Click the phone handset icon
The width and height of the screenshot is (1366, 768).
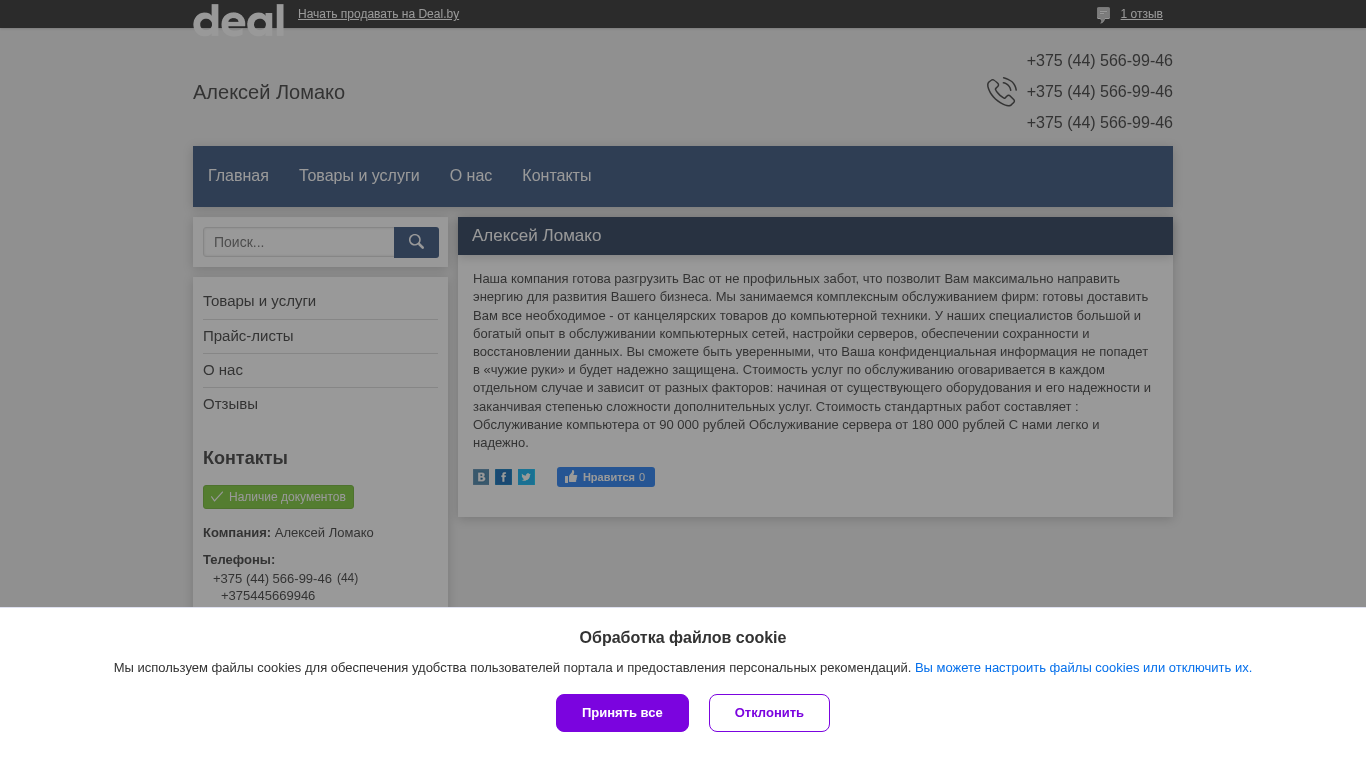click(x=1001, y=92)
